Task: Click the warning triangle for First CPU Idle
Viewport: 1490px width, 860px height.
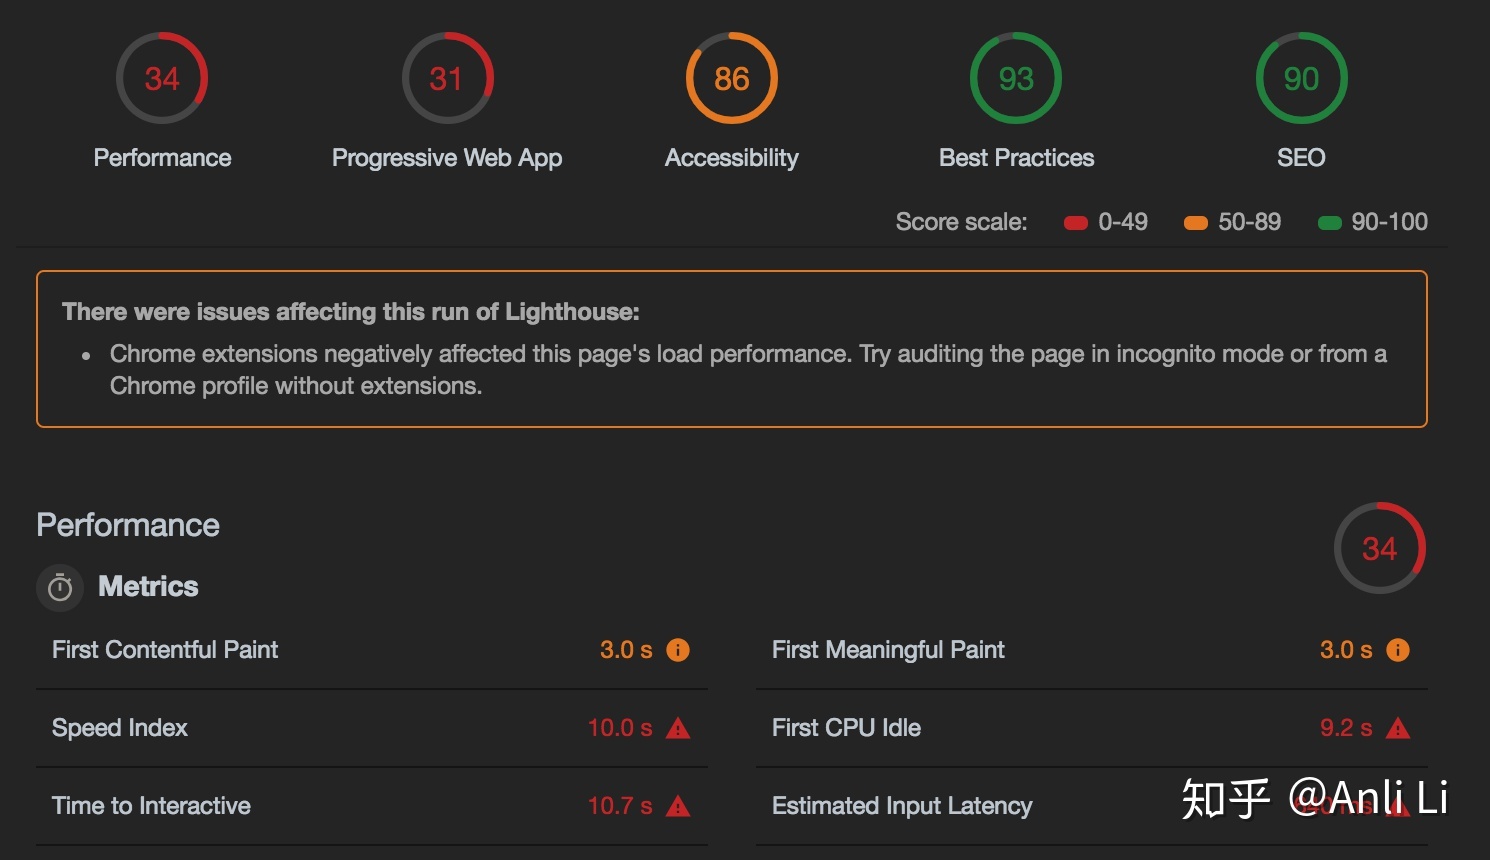Action: (x=1398, y=728)
